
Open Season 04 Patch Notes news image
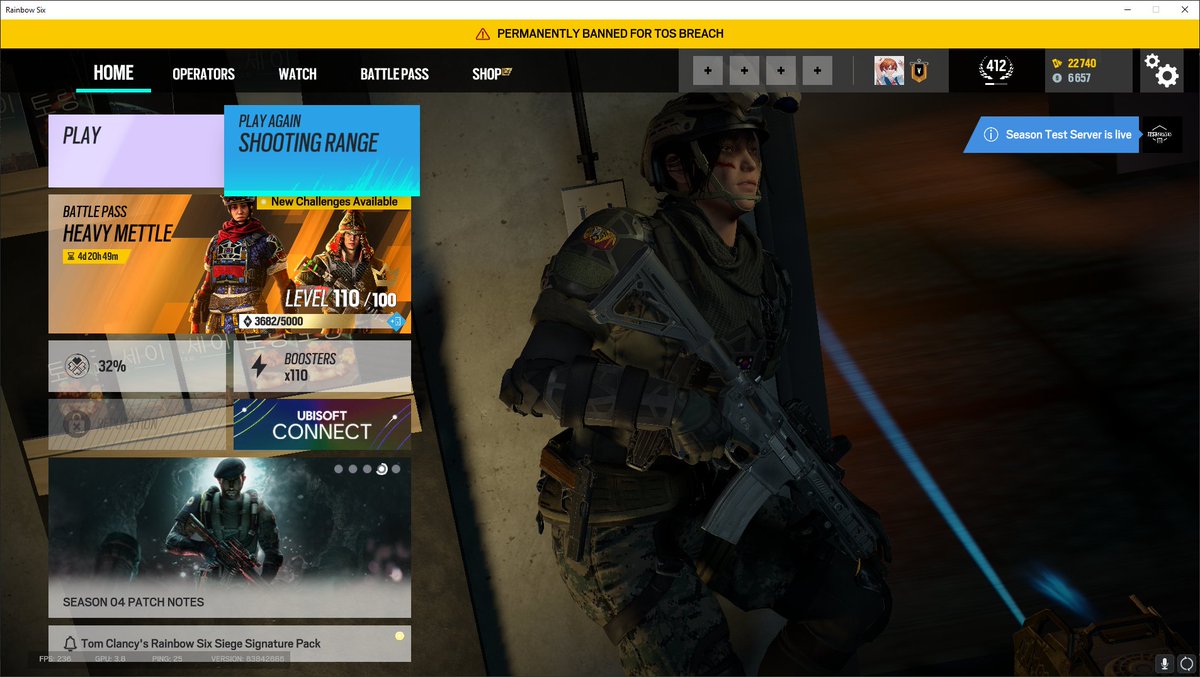229,537
